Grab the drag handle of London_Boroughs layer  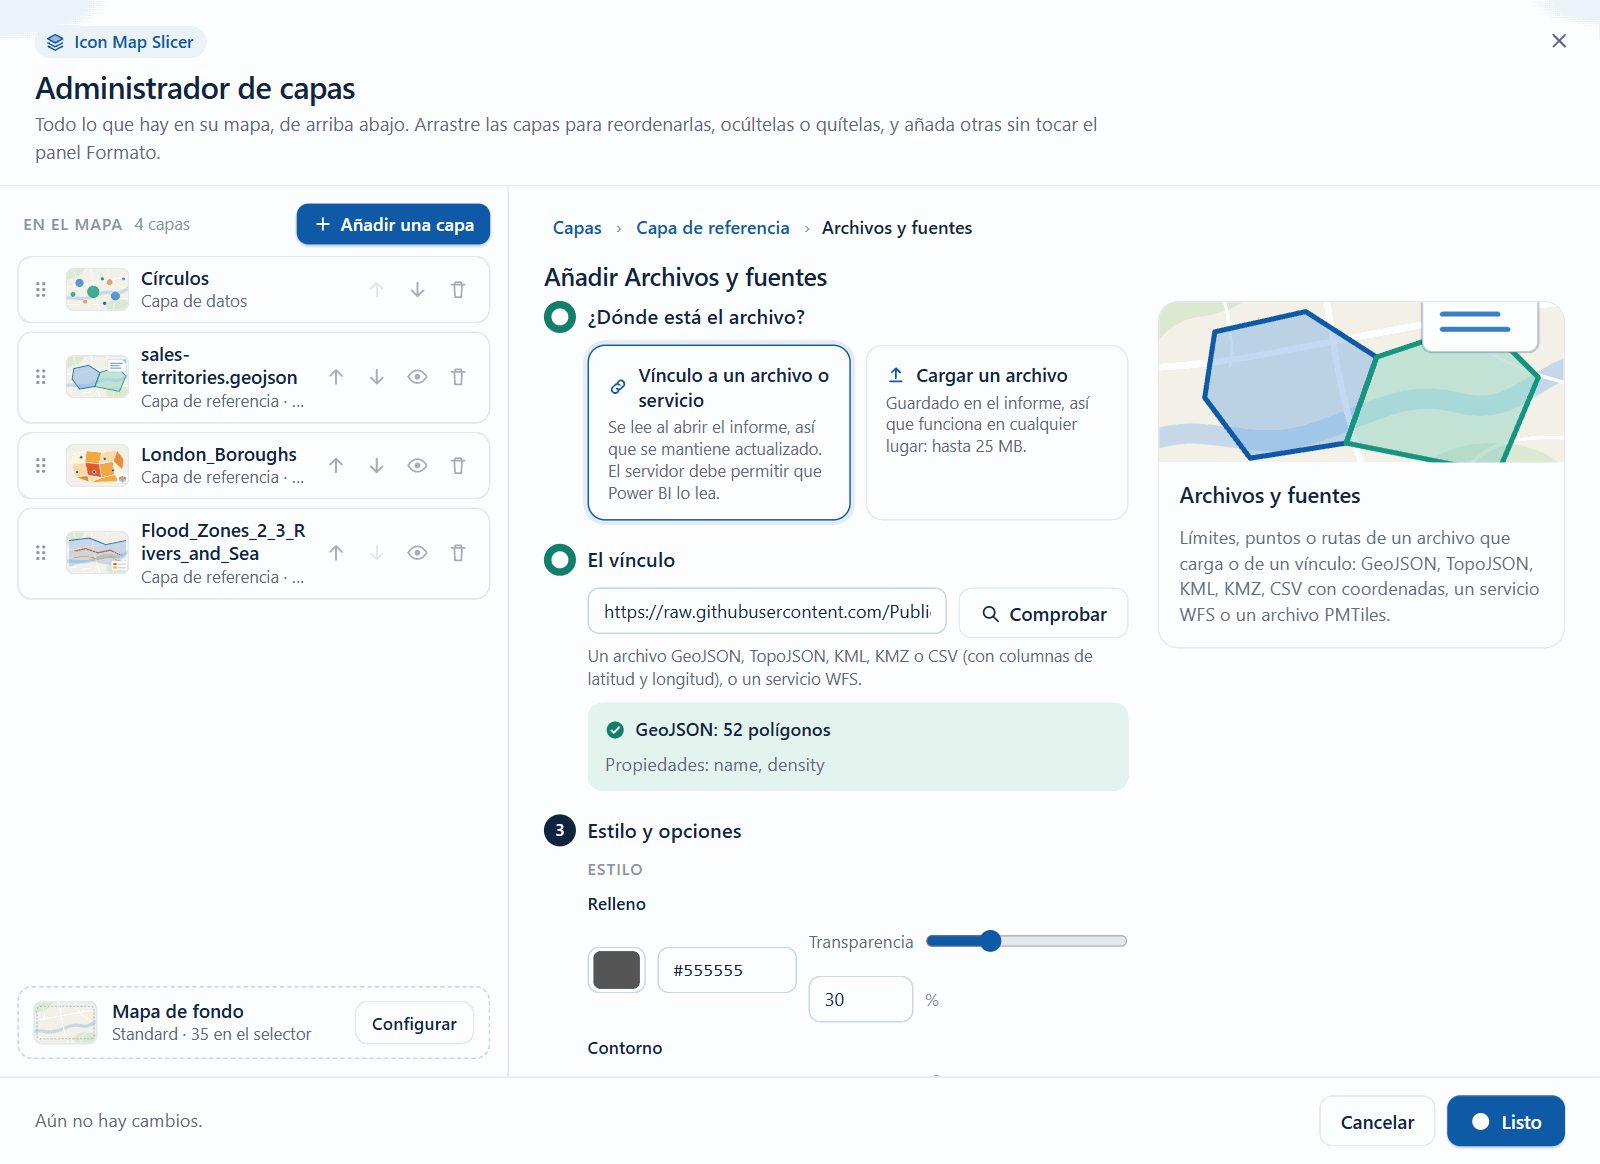(41, 466)
